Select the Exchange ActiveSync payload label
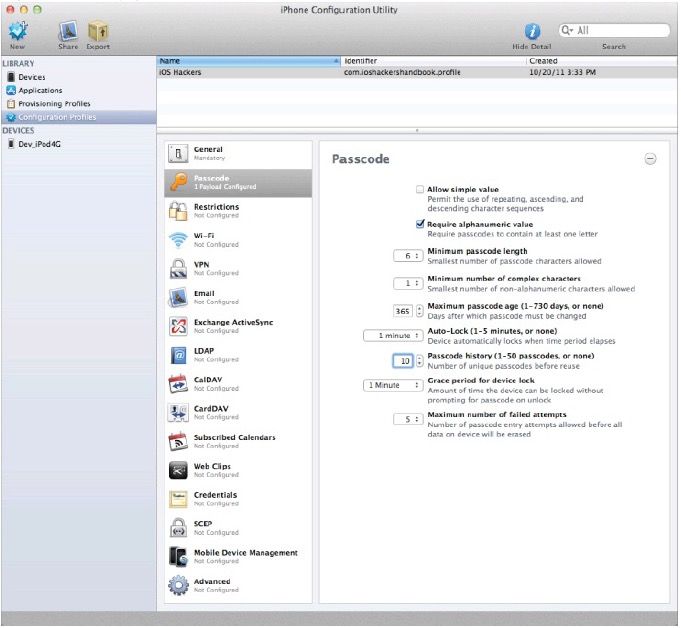 (234, 322)
